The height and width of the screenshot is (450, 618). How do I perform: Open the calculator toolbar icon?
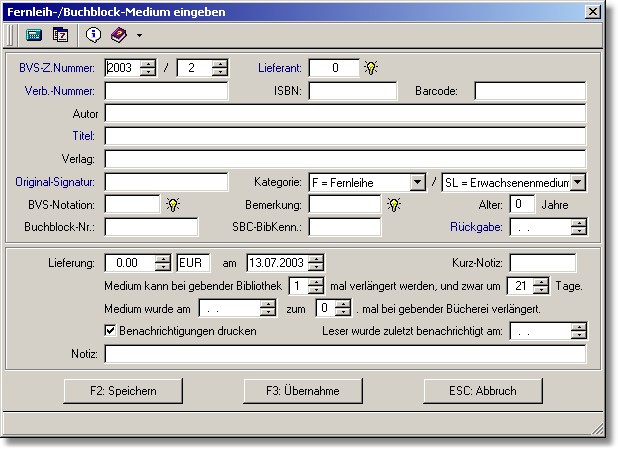click(34, 34)
